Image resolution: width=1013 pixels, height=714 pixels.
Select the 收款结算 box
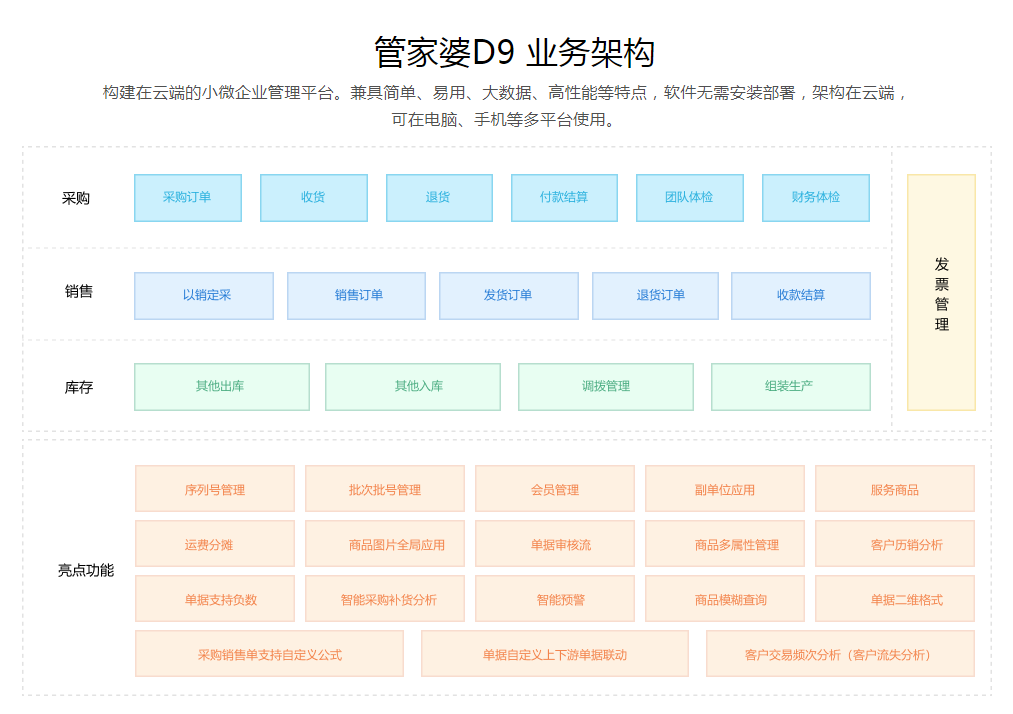(x=801, y=296)
